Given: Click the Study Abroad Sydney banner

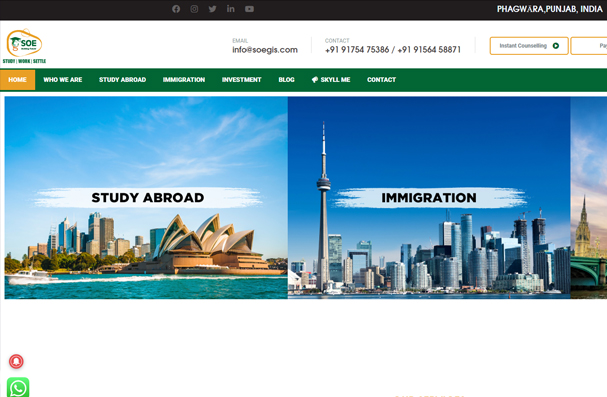Looking at the screenshot, I should click(x=146, y=198).
